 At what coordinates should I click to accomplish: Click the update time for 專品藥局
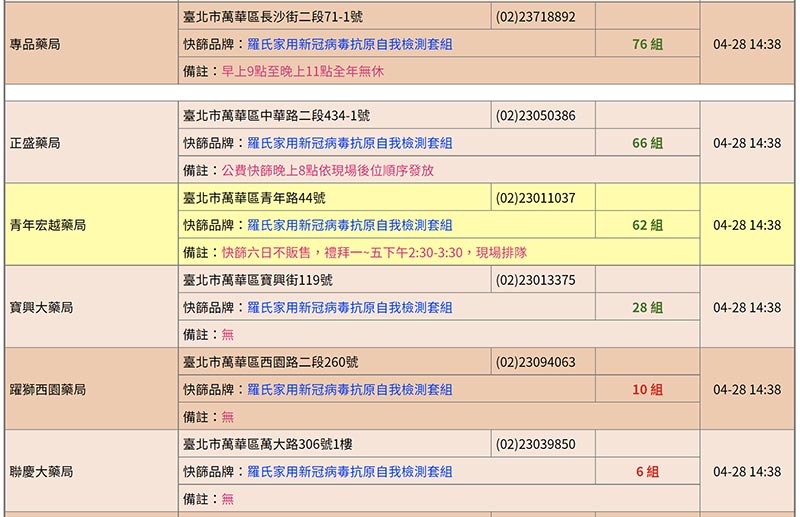click(747, 44)
